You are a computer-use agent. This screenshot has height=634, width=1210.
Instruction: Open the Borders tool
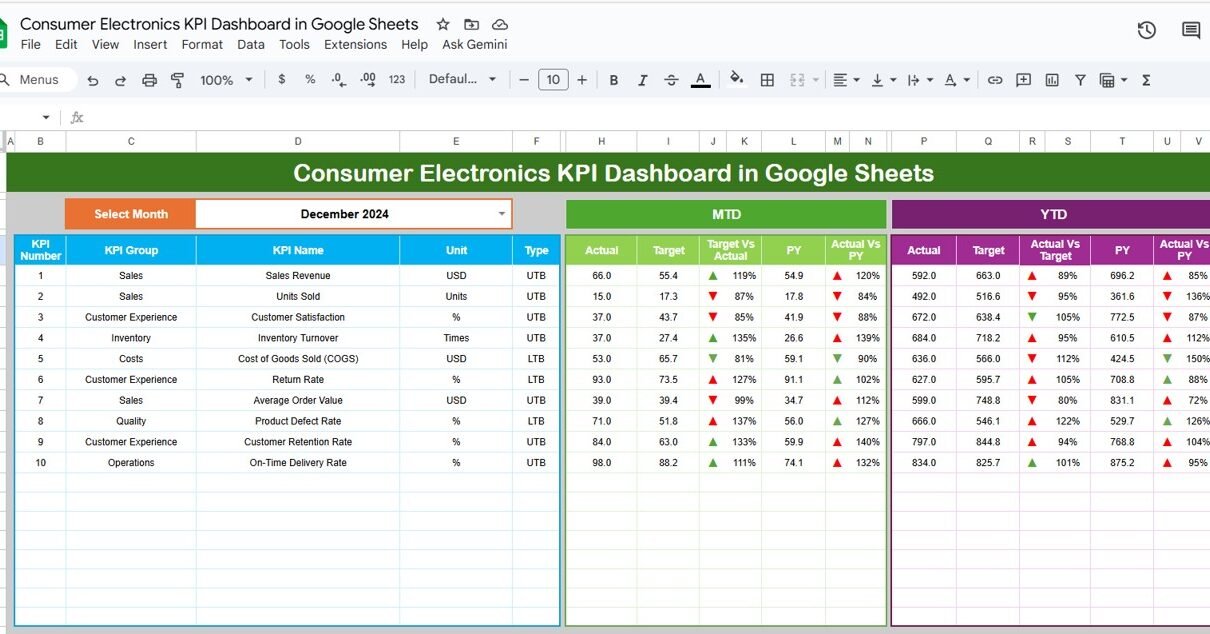(767, 80)
